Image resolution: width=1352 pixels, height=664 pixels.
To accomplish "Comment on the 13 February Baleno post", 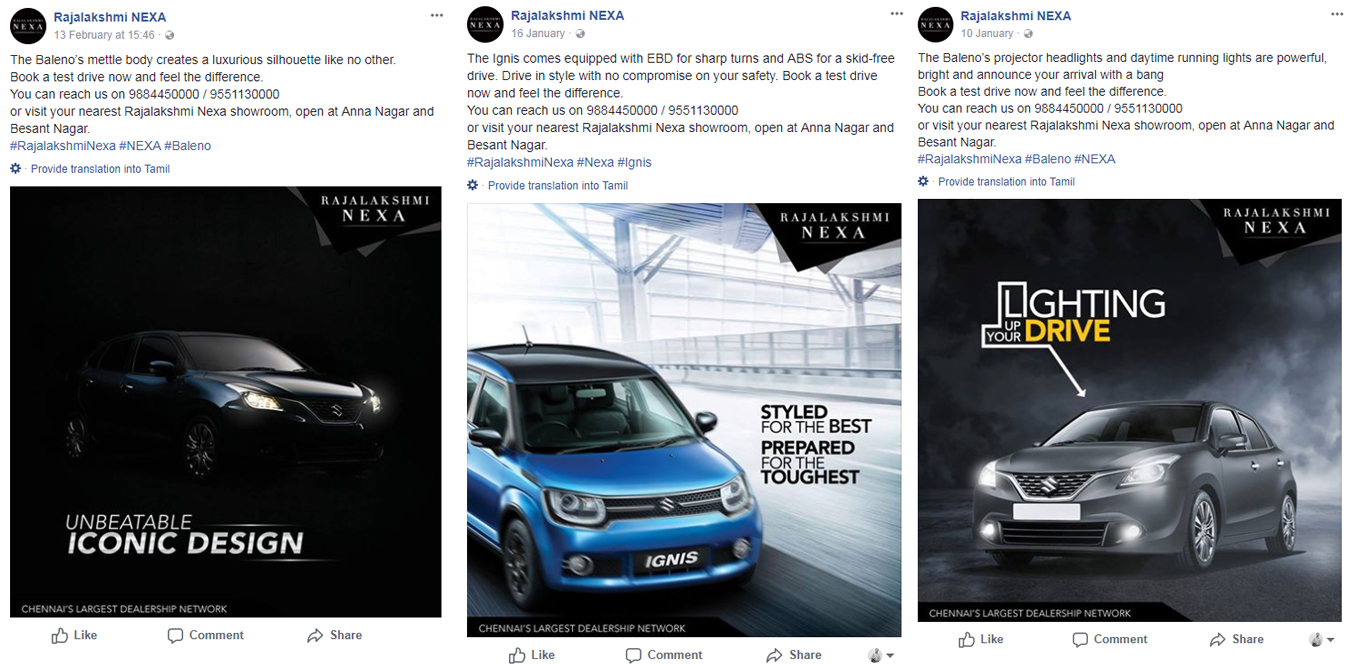I will [x=205, y=635].
